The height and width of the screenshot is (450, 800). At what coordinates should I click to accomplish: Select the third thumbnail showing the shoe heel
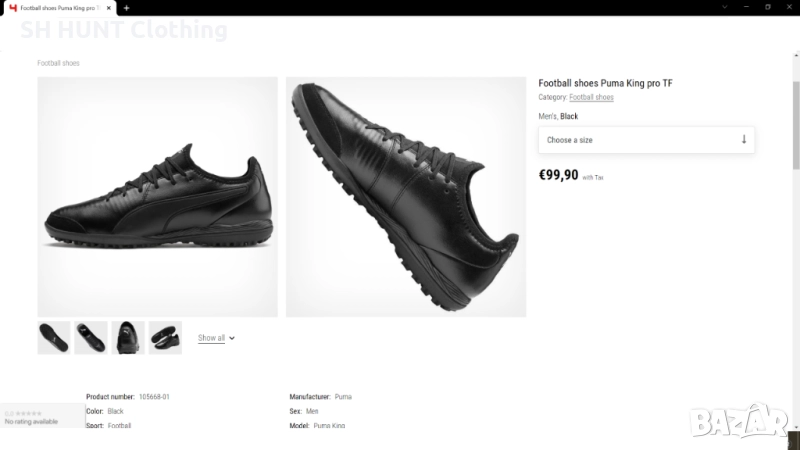128,338
